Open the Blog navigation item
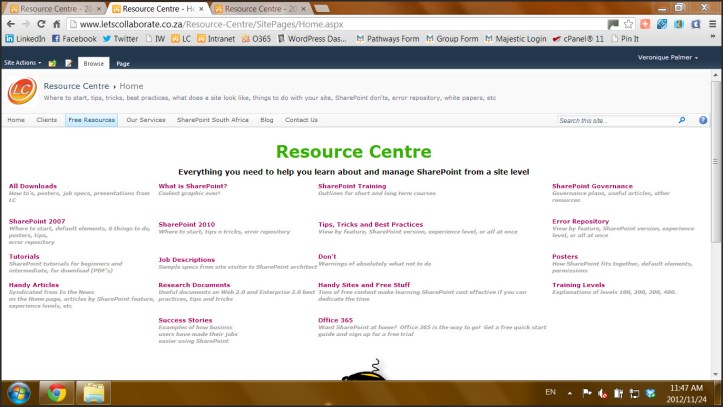 pyautogui.click(x=266, y=120)
